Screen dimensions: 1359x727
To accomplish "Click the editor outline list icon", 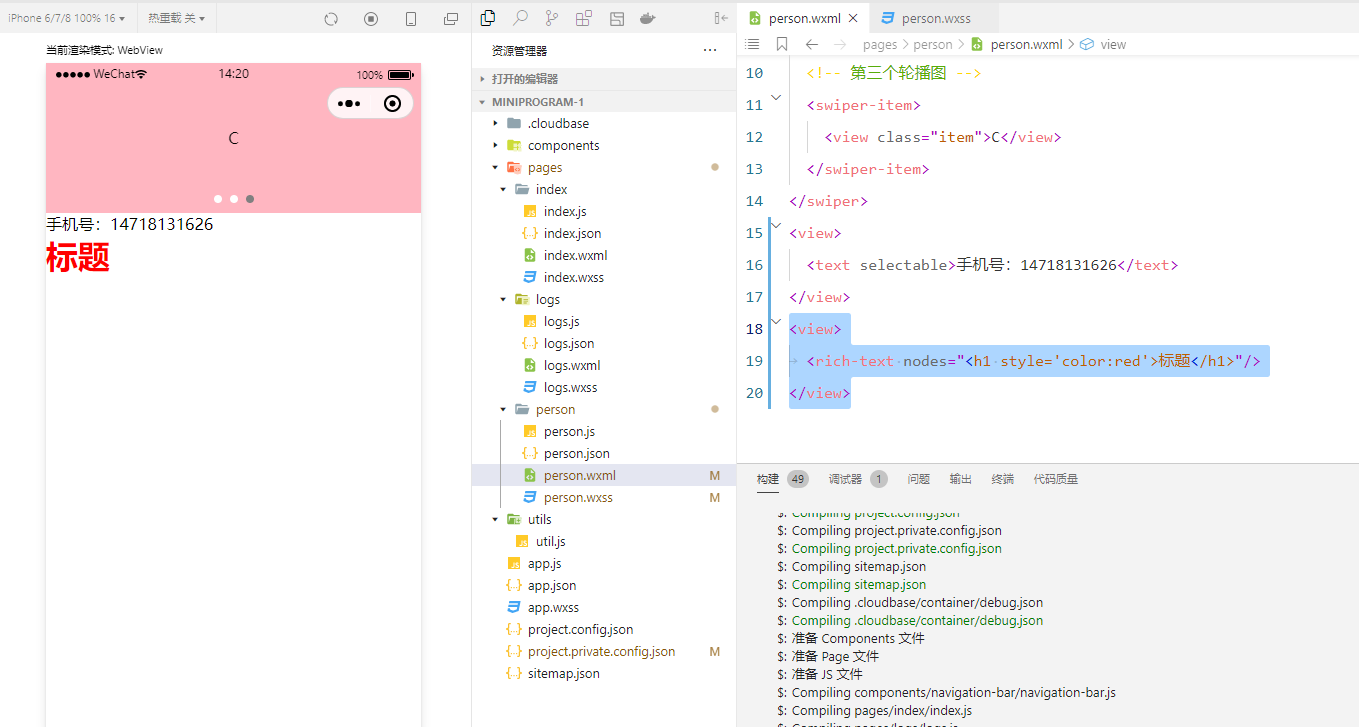I will click(753, 44).
